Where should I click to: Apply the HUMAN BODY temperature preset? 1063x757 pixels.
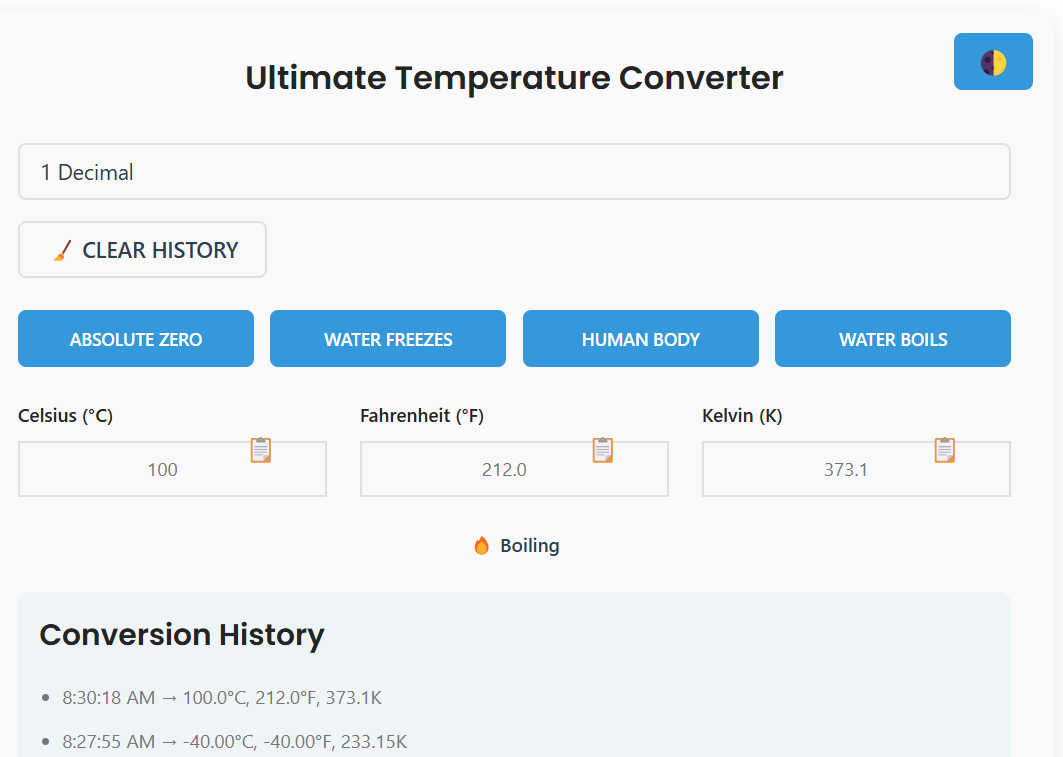click(640, 338)
